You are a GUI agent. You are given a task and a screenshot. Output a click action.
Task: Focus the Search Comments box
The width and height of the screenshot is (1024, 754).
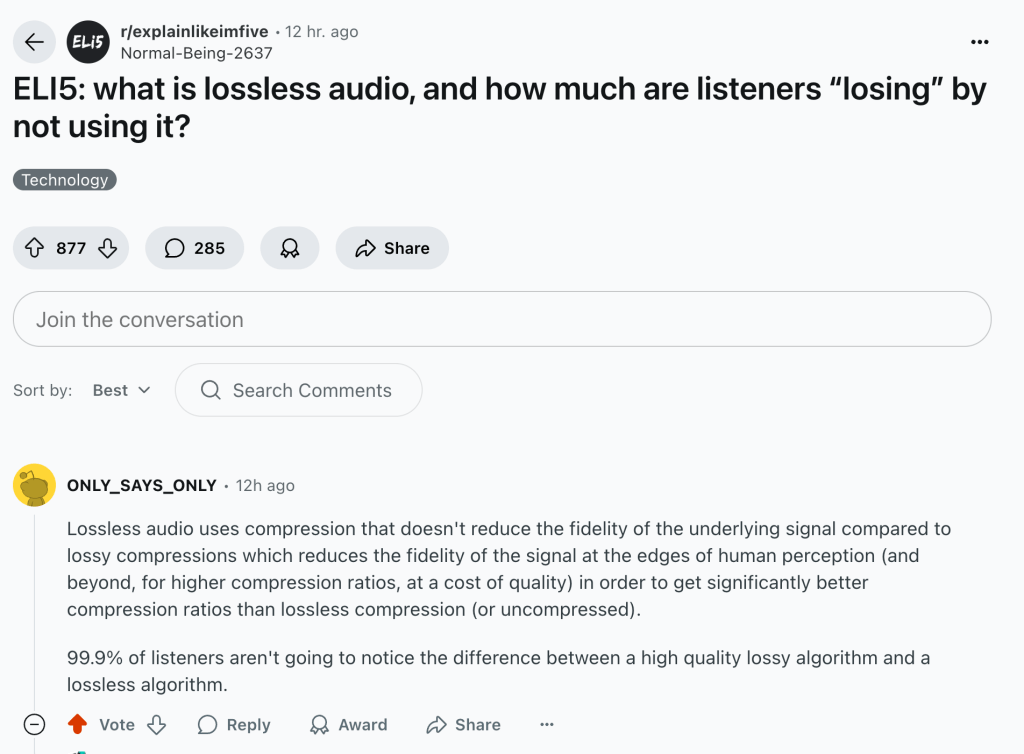[298, 390]
